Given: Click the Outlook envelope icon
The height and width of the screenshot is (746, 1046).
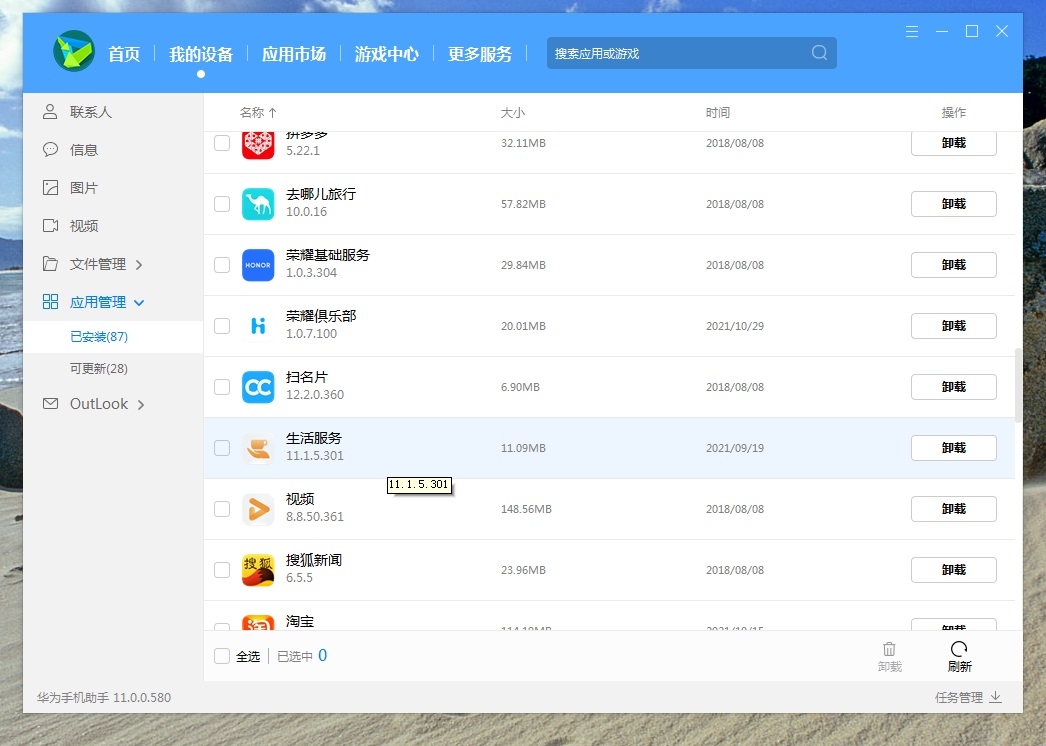Looking at the screenshot, I should 50,404.
